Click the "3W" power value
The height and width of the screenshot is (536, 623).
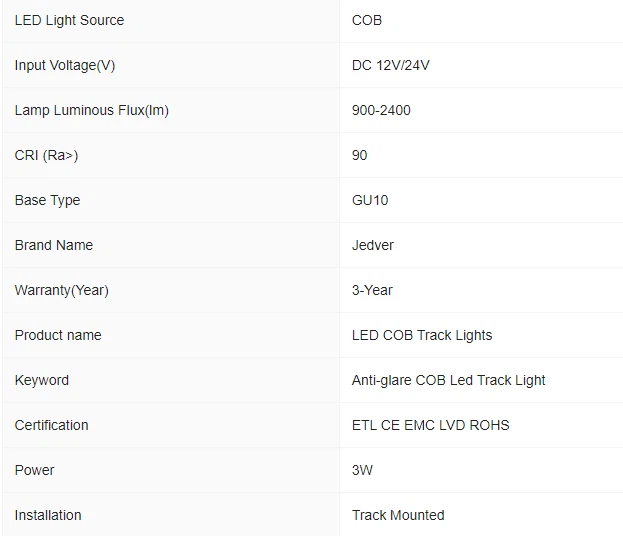tap(362, 470)
